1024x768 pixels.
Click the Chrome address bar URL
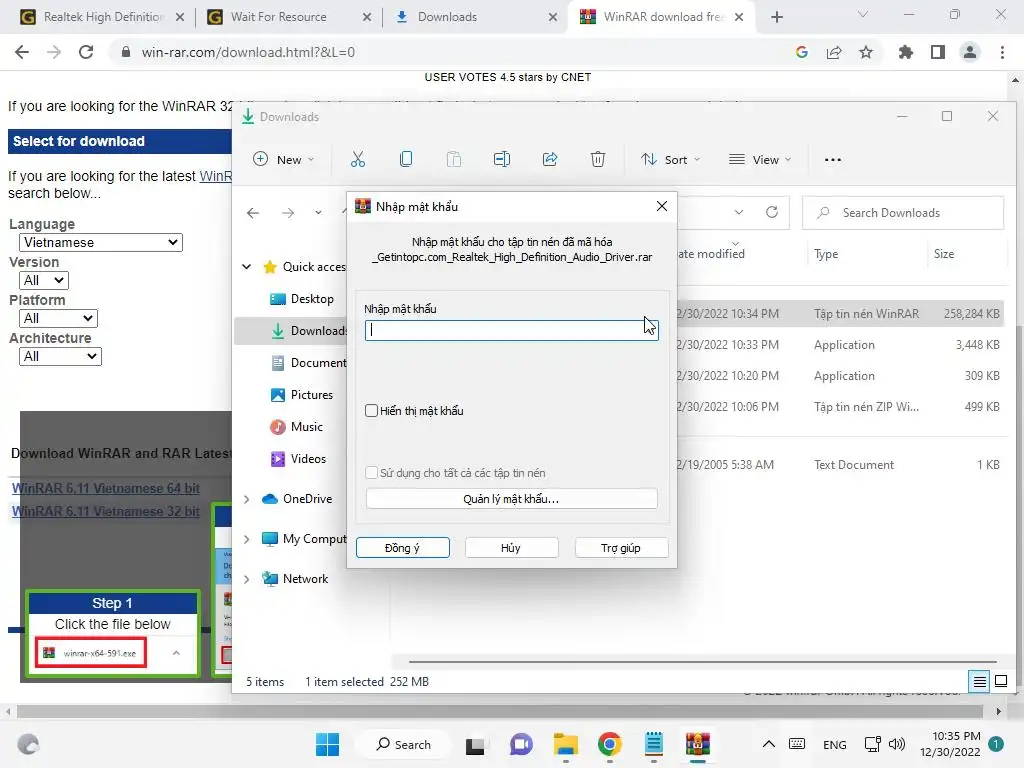pos(248,52)
